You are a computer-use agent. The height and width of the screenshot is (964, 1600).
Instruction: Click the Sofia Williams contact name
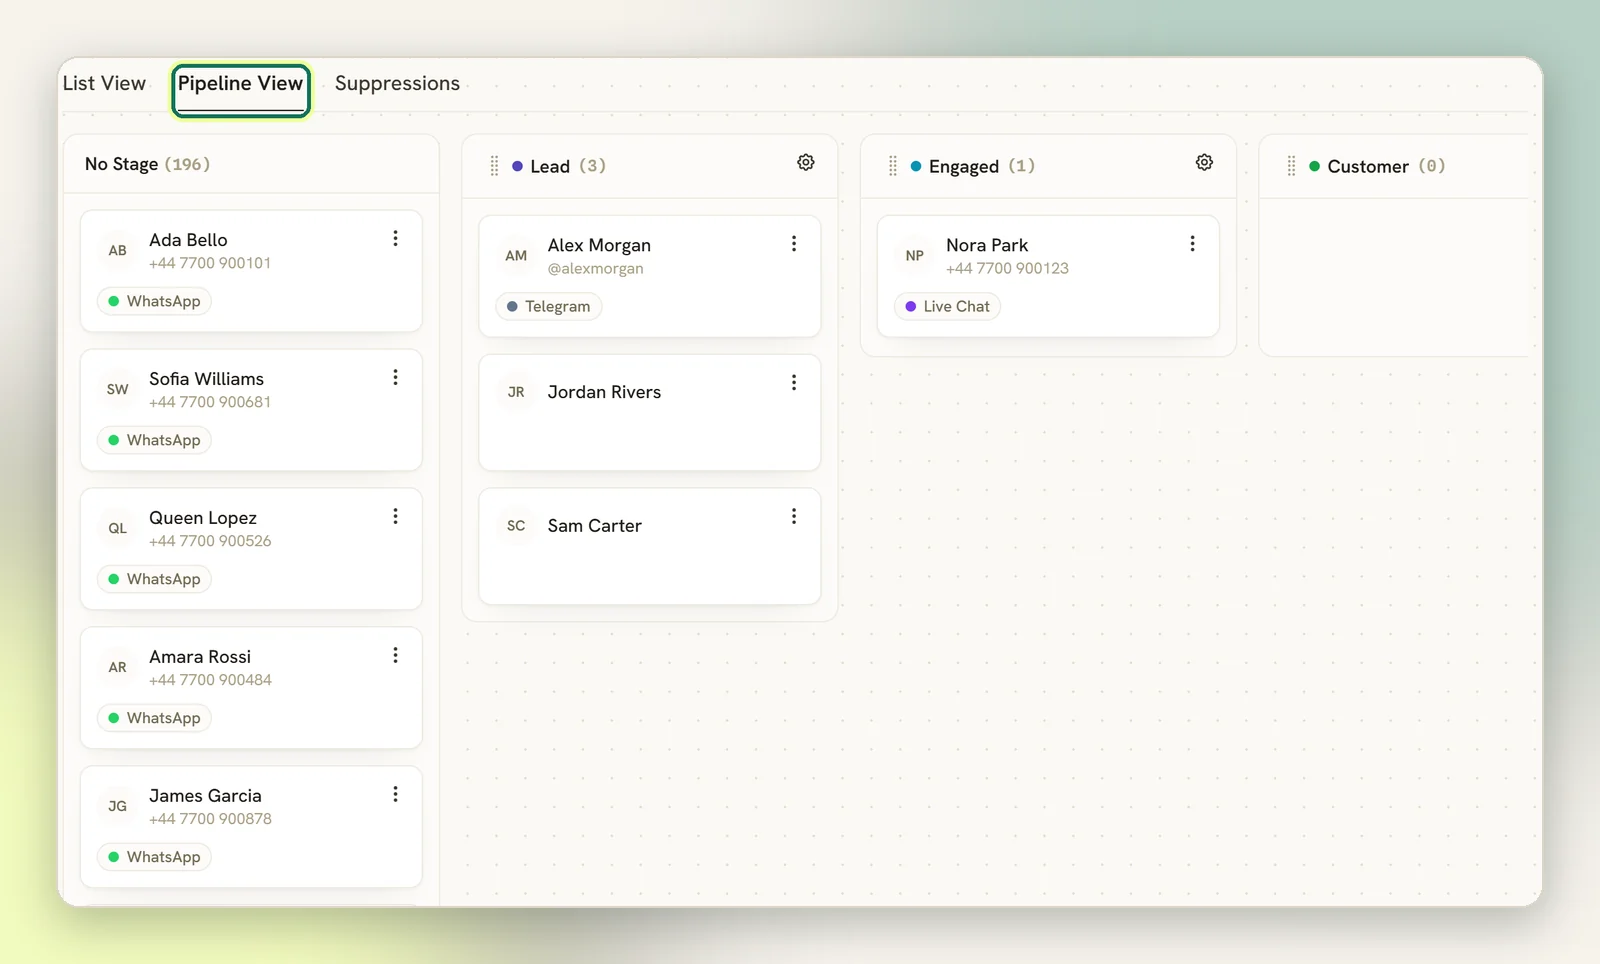tap(207, 379)
